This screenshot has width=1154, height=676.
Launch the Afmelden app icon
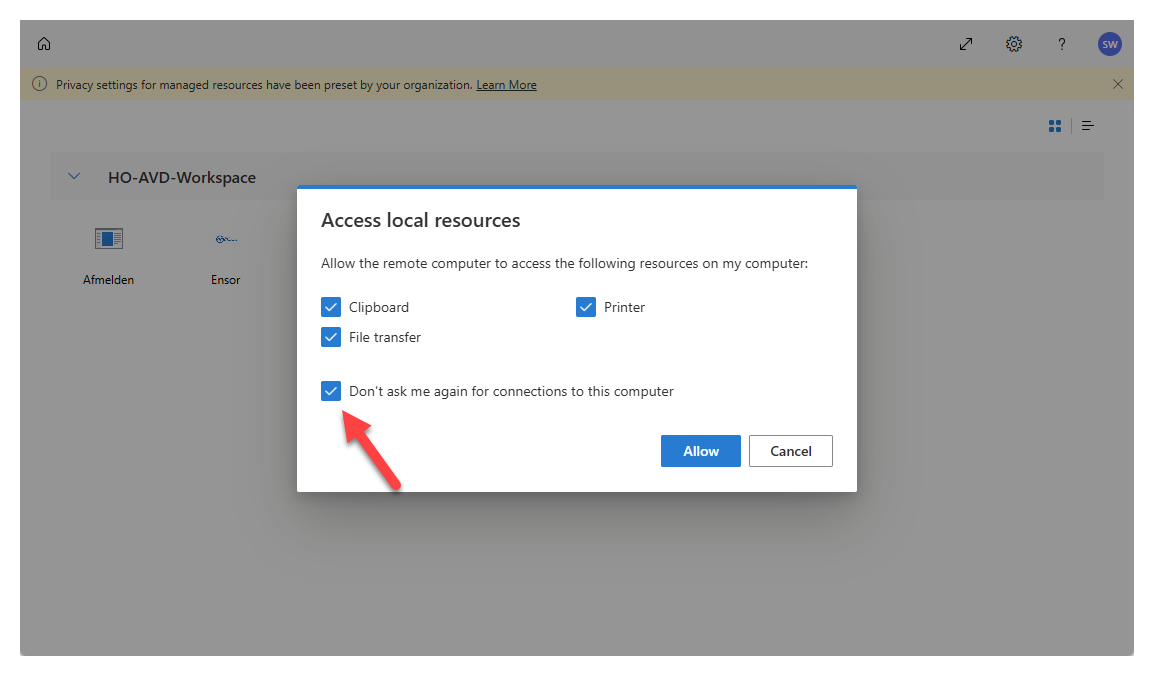click(x=108, y=239)
